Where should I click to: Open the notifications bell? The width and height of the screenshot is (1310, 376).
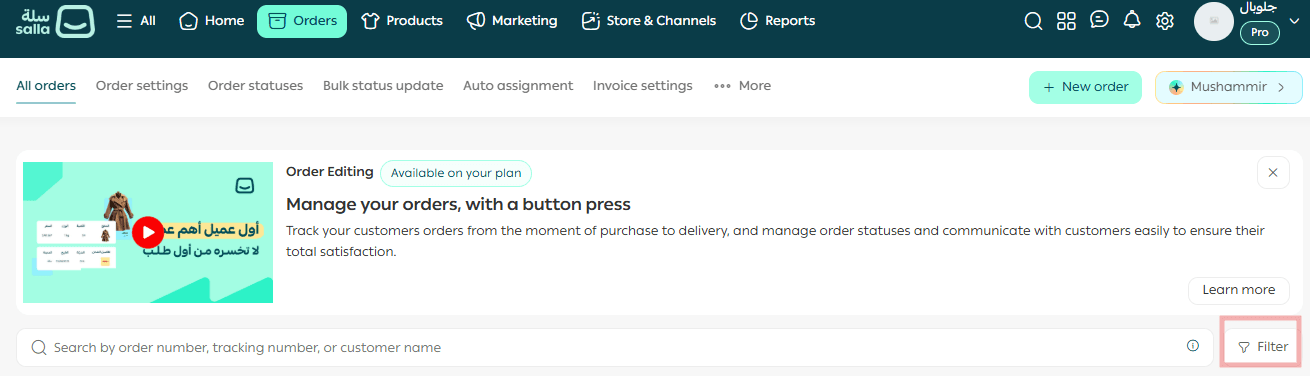click(x=1132, y=20)
